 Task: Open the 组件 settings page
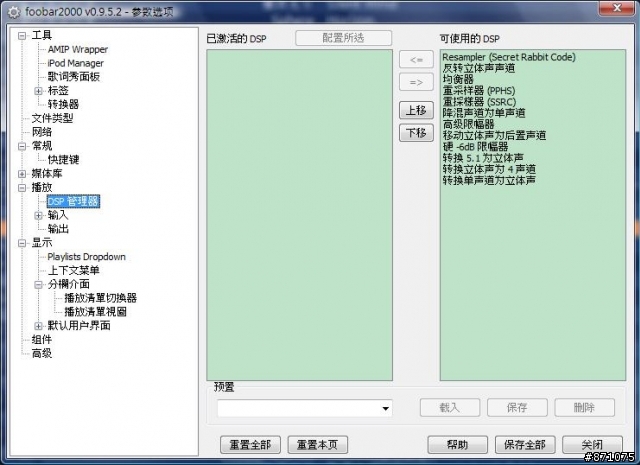point(42,340)
